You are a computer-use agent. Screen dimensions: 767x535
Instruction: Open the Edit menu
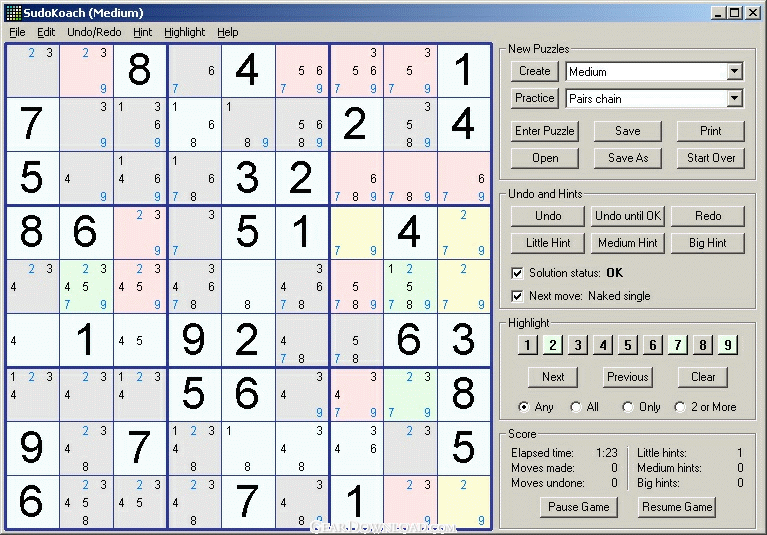click(x=46, y=32)
